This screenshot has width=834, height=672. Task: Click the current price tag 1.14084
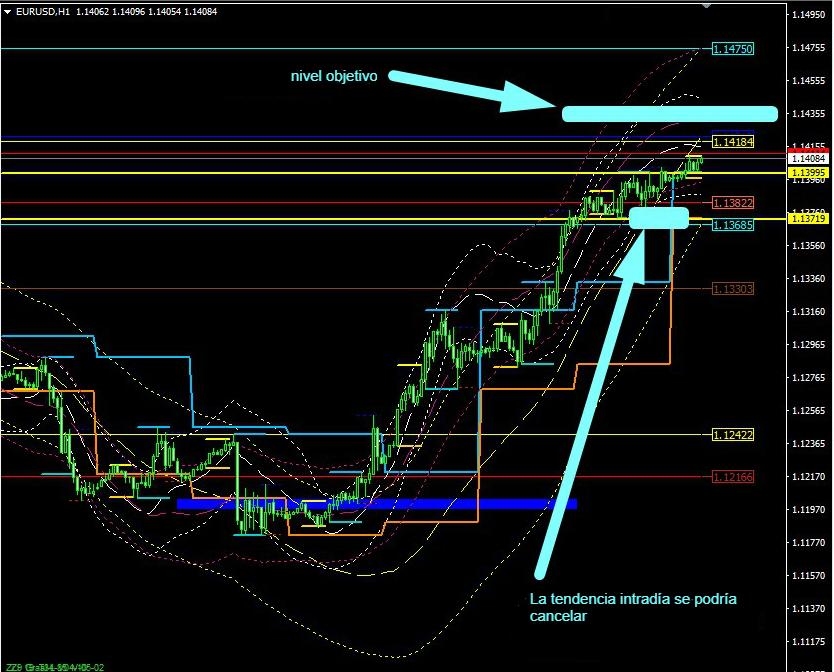pyautogui.click(x=808, y=159)
